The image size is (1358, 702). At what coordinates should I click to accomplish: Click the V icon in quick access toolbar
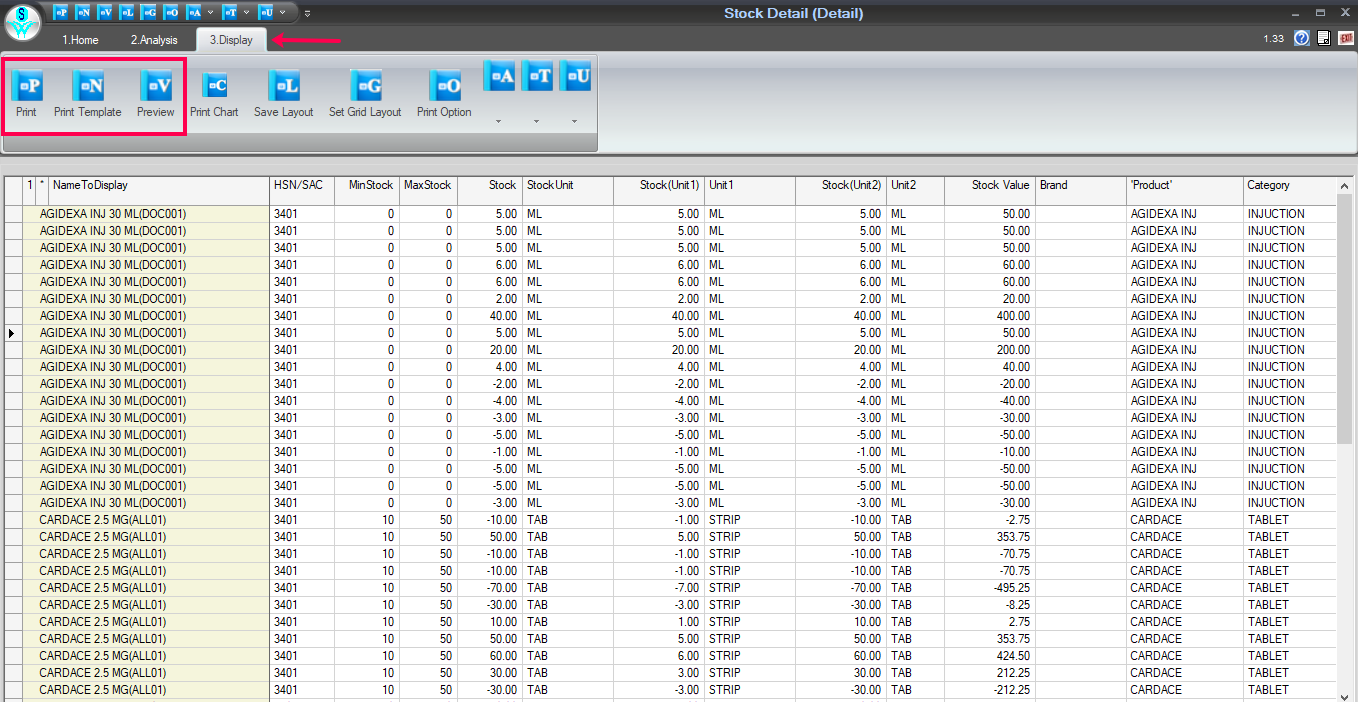[x=105, y=12]
